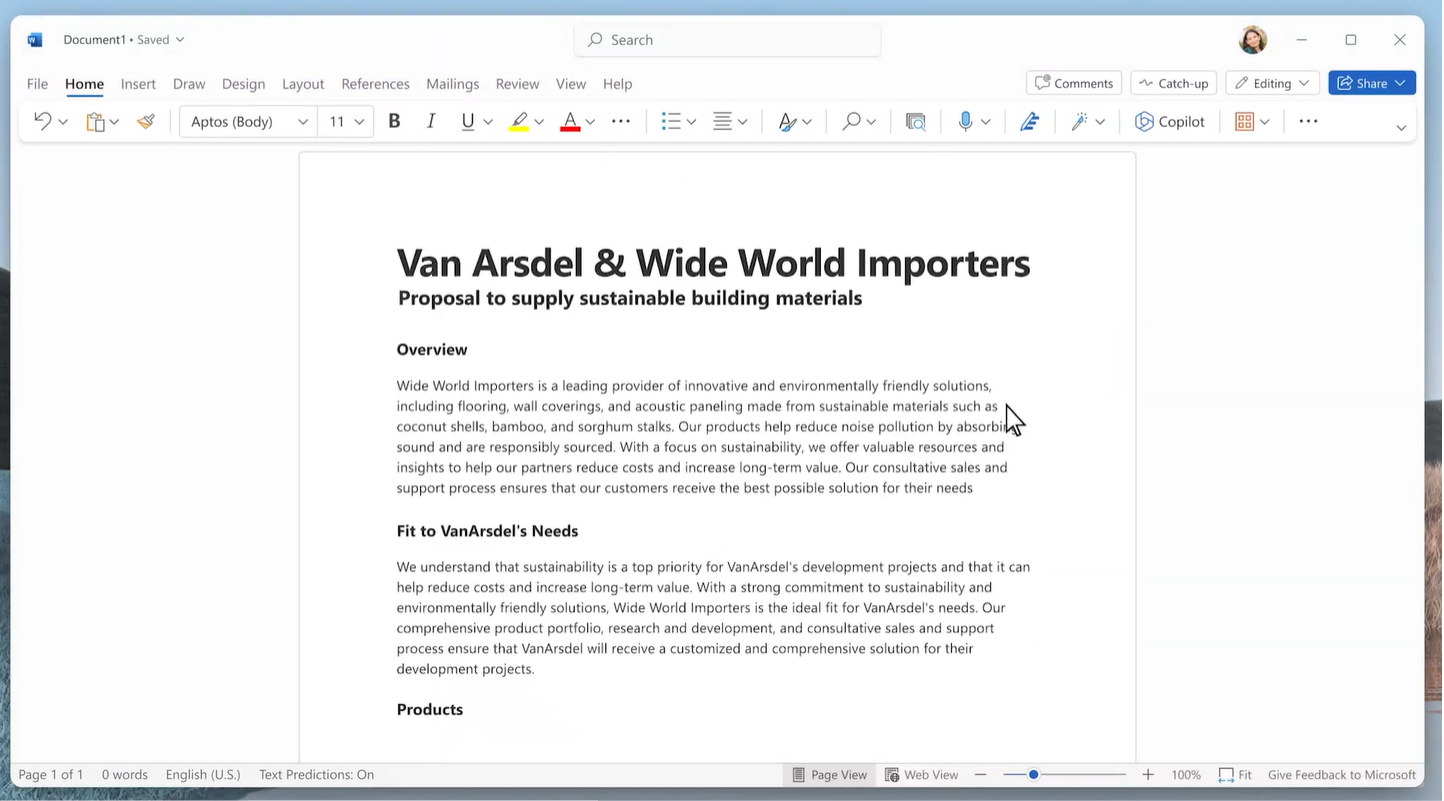The image size is (1444, 801).
Task: Click the Paste clipboard icon
Action: tap(95, 122)
